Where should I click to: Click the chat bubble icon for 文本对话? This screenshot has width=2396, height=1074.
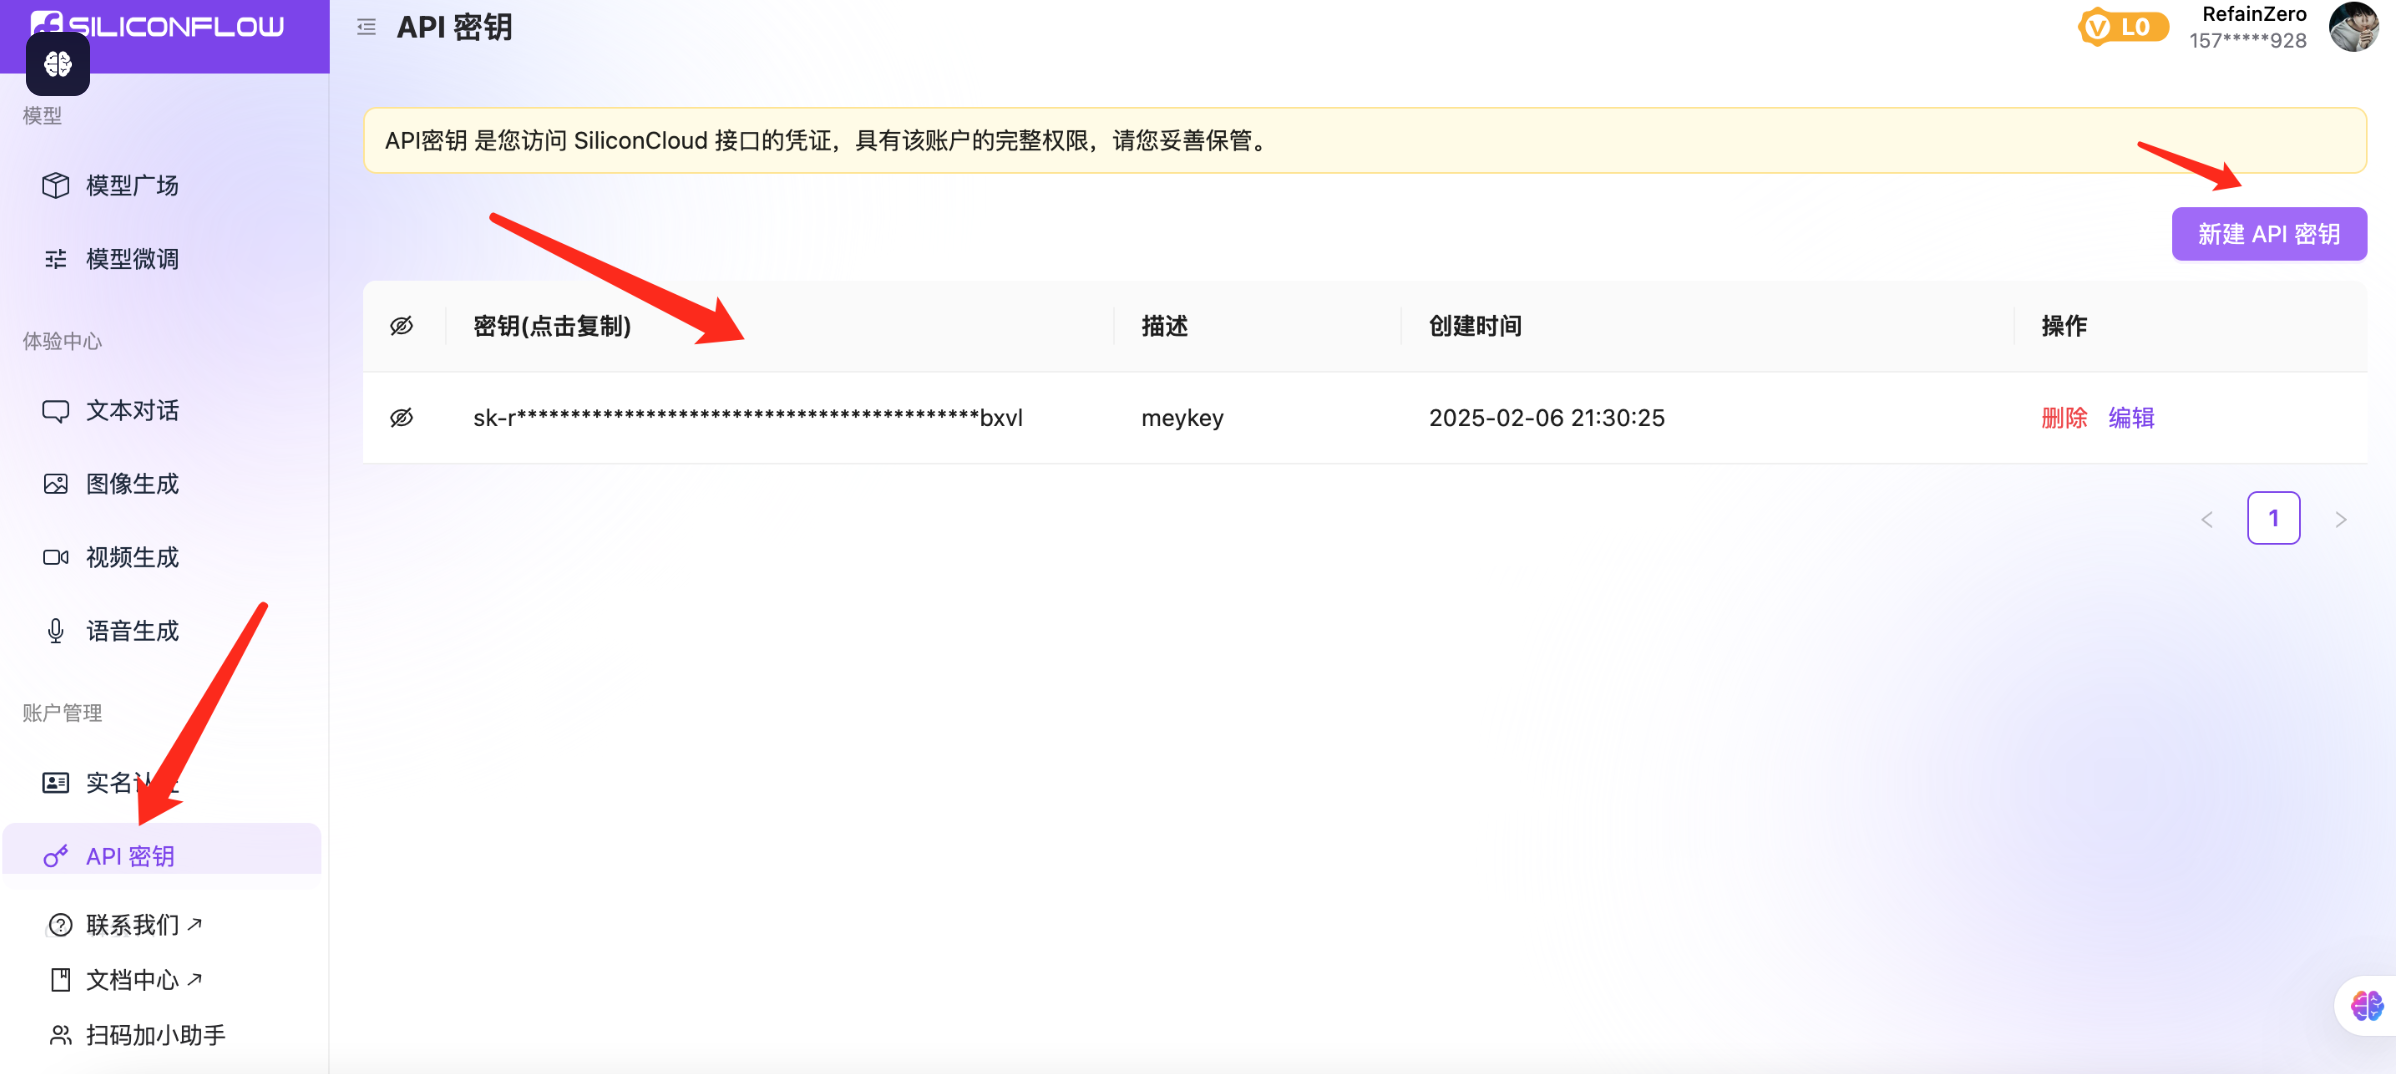click(56, 410)
